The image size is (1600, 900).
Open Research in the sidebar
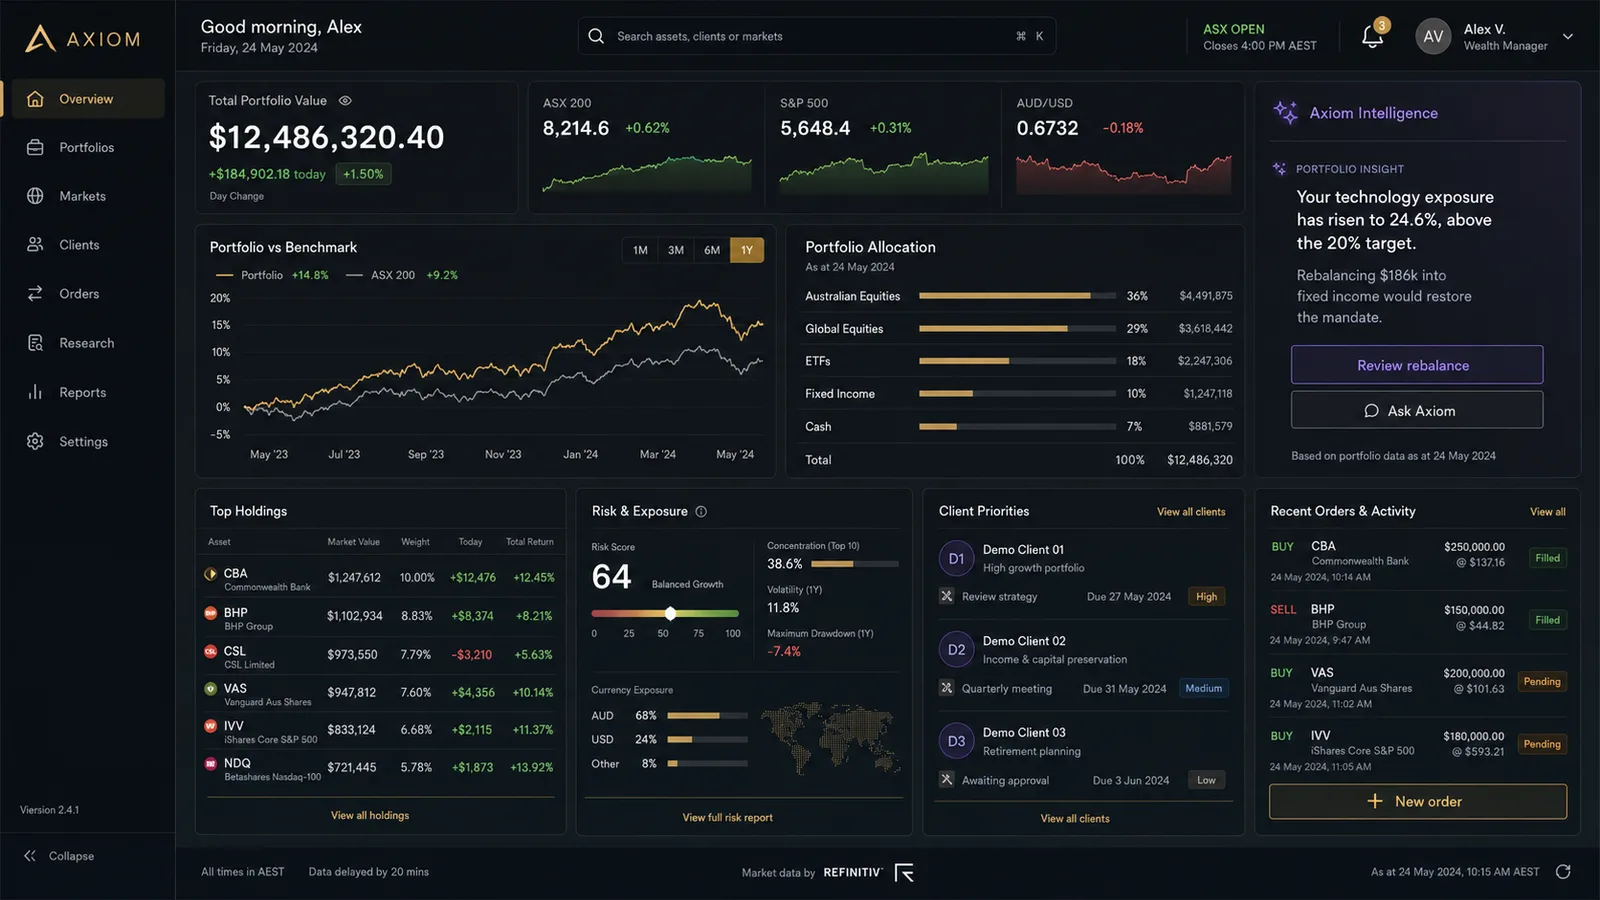(88, 343)
